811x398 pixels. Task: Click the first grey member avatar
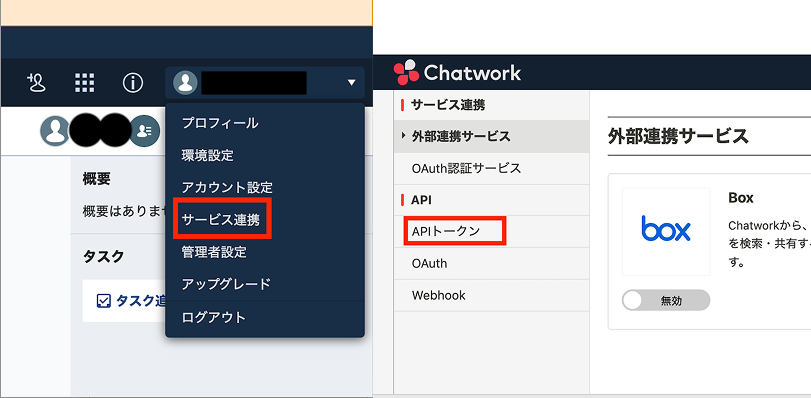coord(55,131)
